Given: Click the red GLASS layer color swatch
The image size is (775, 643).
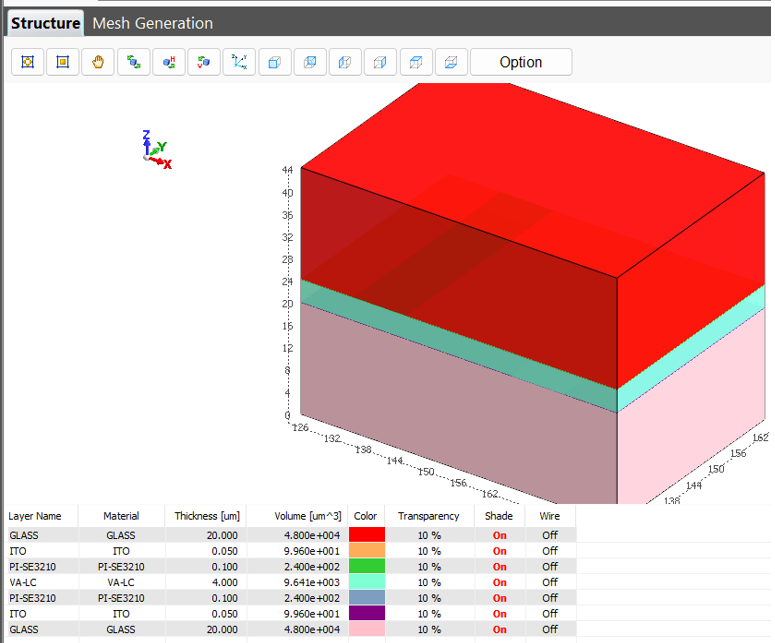Looking at the screenshot, I should pyautogui.click(x=366, y=535).
